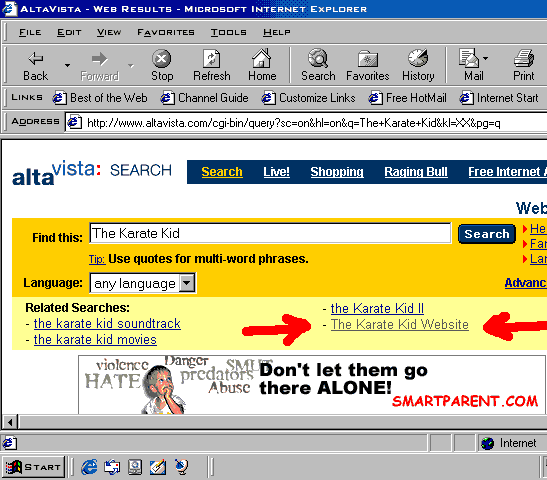
Task: Click the Internet zone status bar indicator
Action: 509,443
